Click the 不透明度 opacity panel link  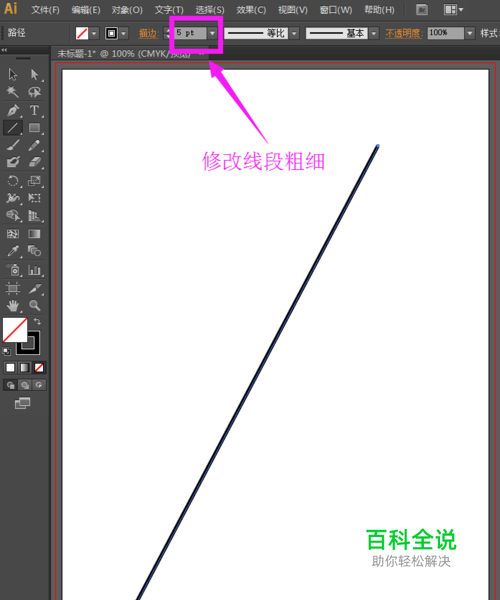click(x=403, y=34)
